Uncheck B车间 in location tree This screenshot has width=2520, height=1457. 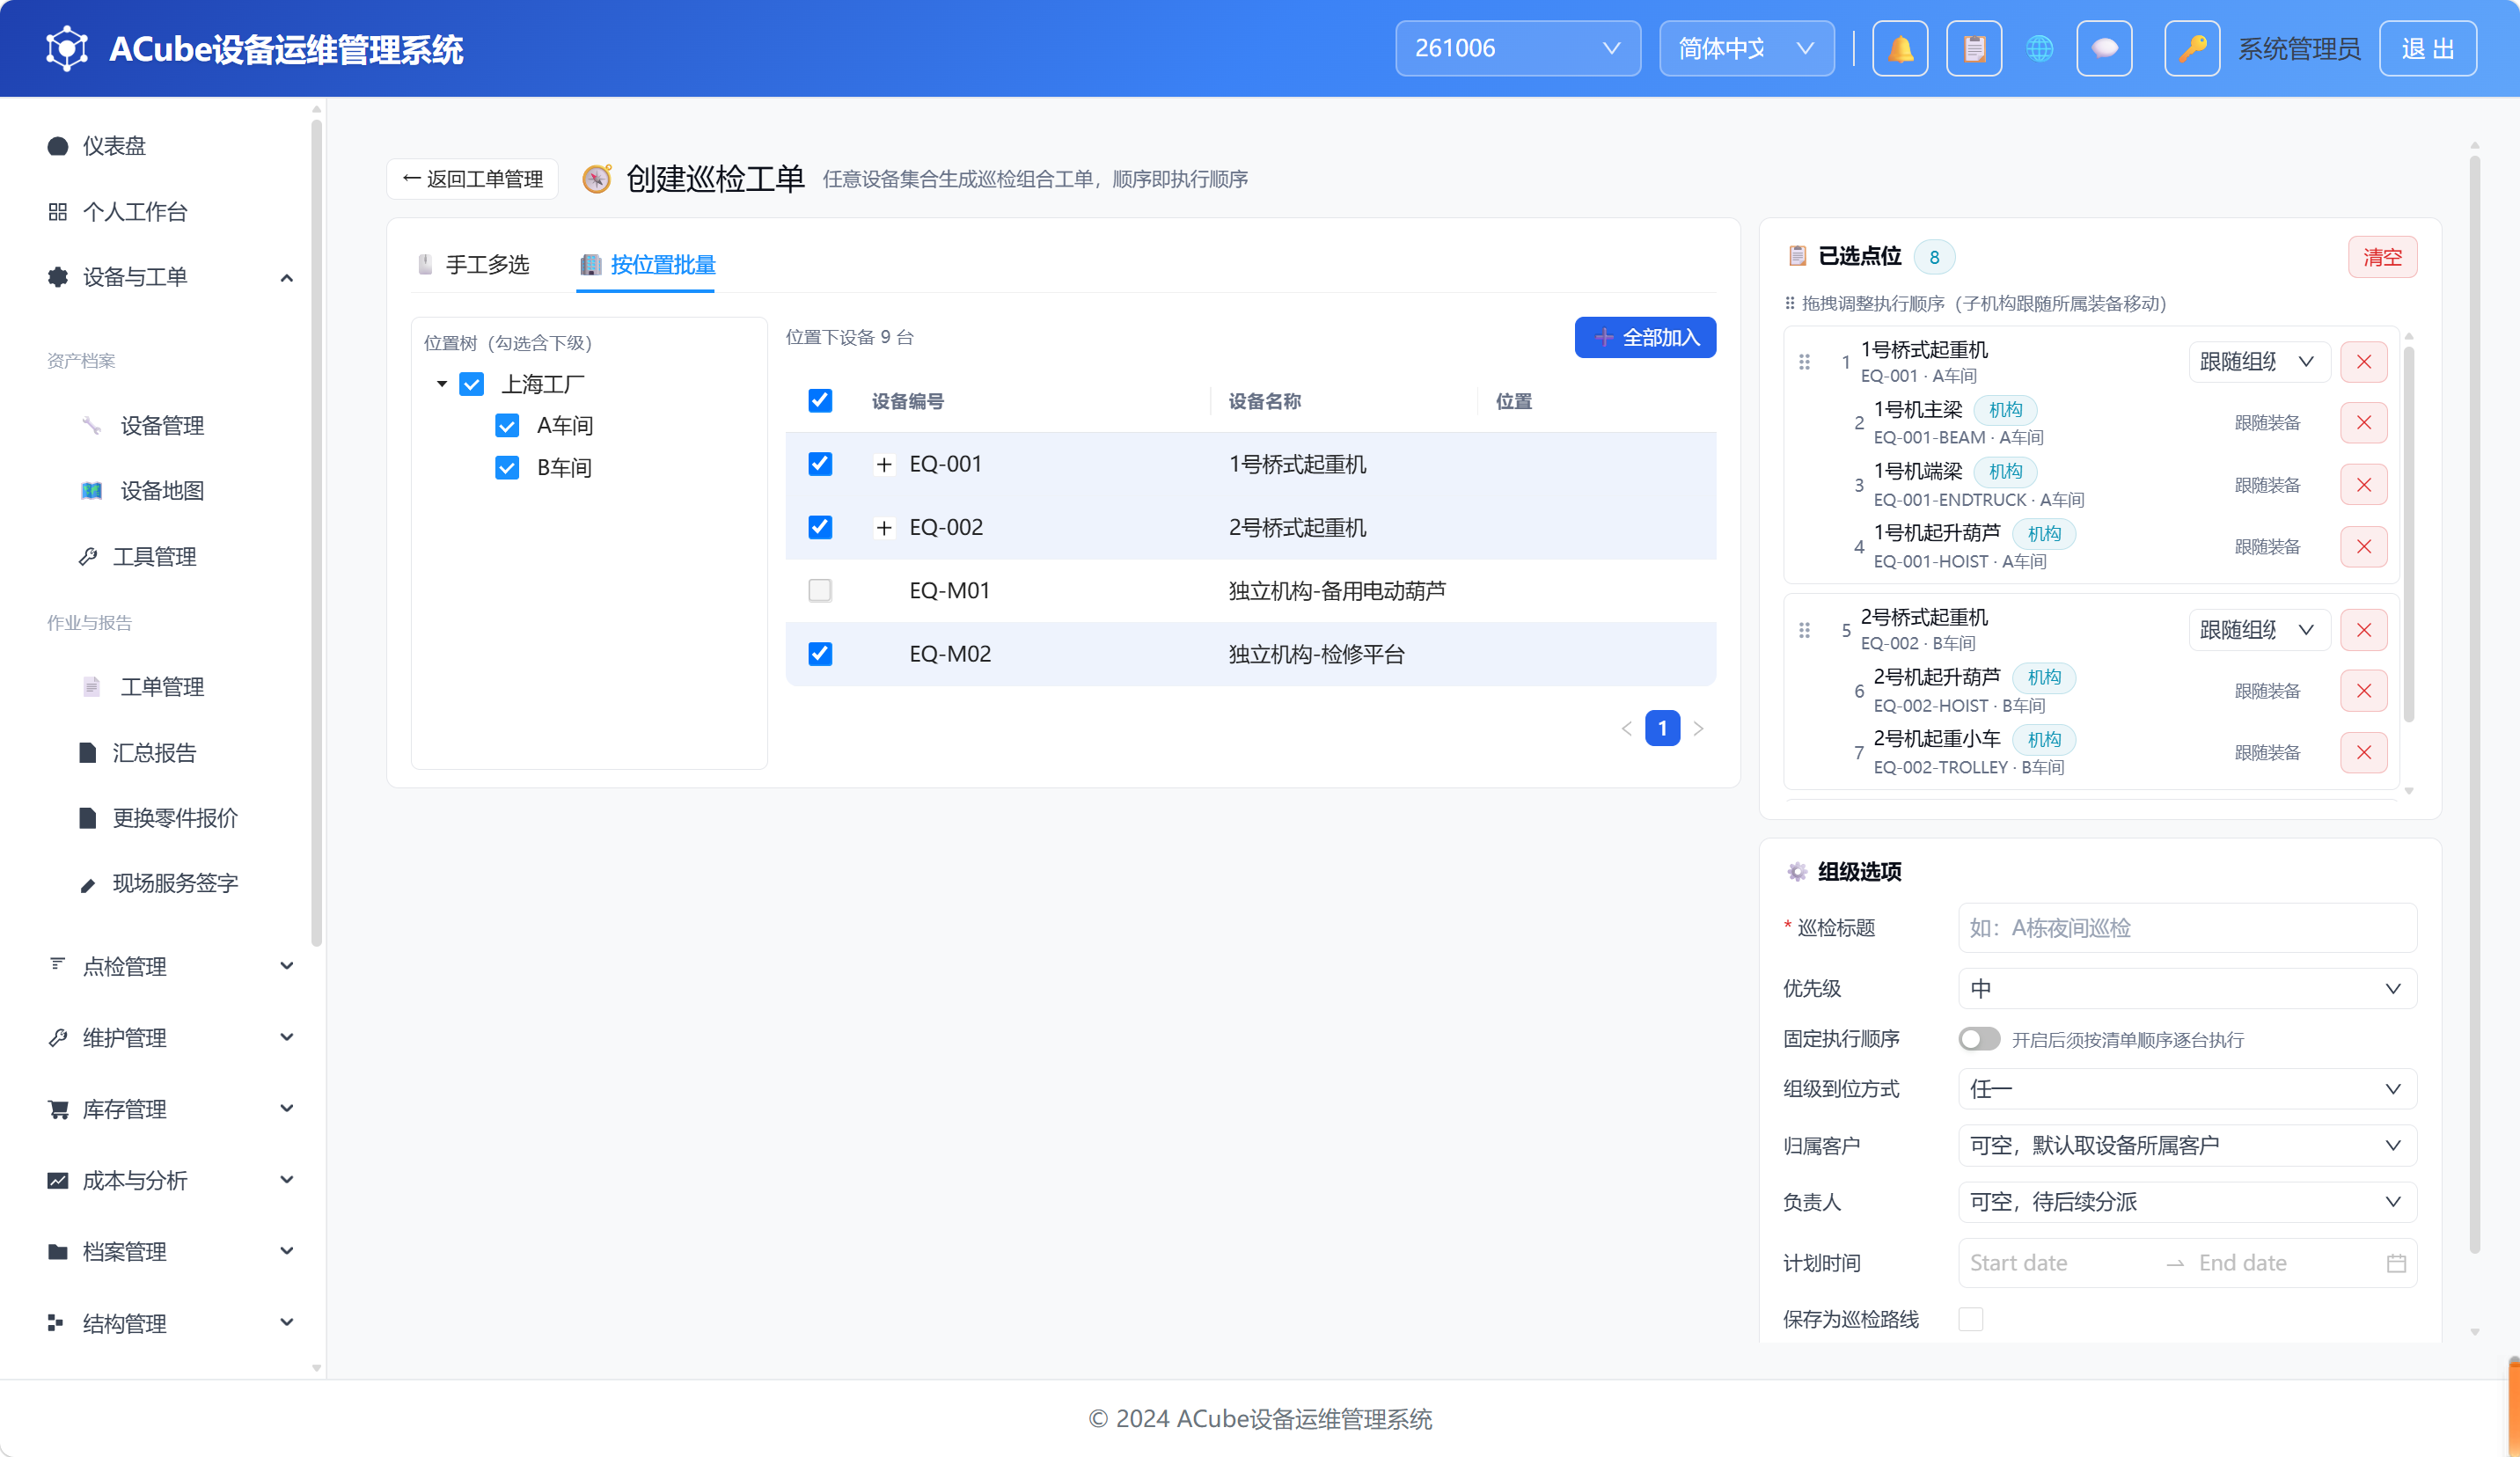point(507,468)
